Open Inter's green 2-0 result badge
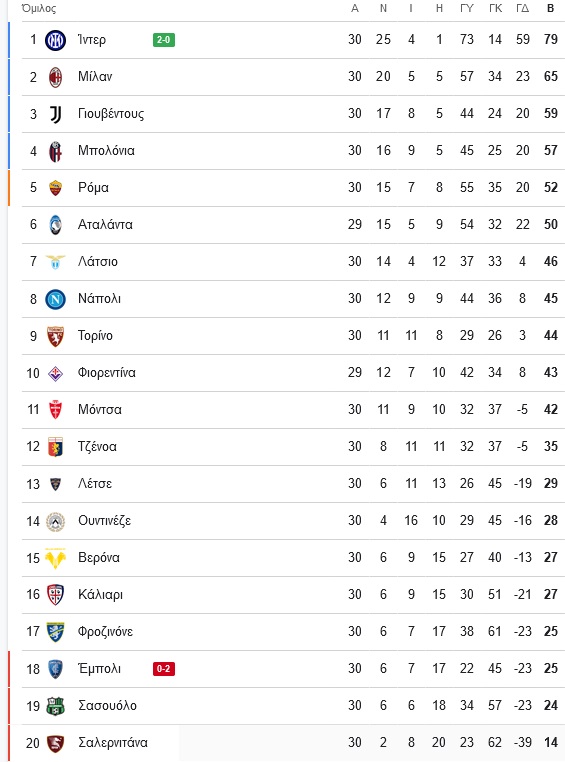Screen dimensions: 565x762 [164, 40]
